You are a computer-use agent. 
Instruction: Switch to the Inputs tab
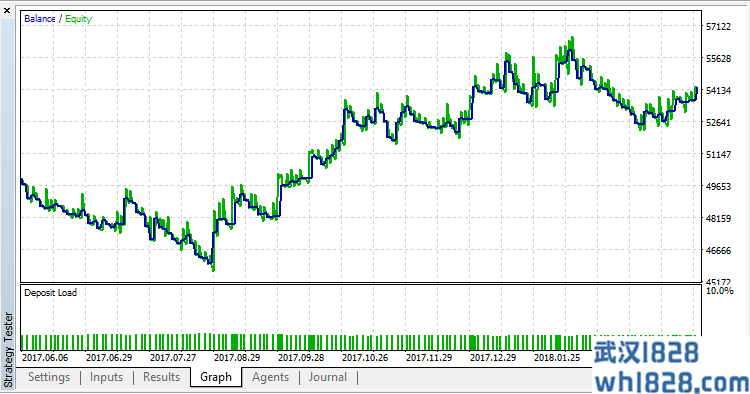click(106, 377)
